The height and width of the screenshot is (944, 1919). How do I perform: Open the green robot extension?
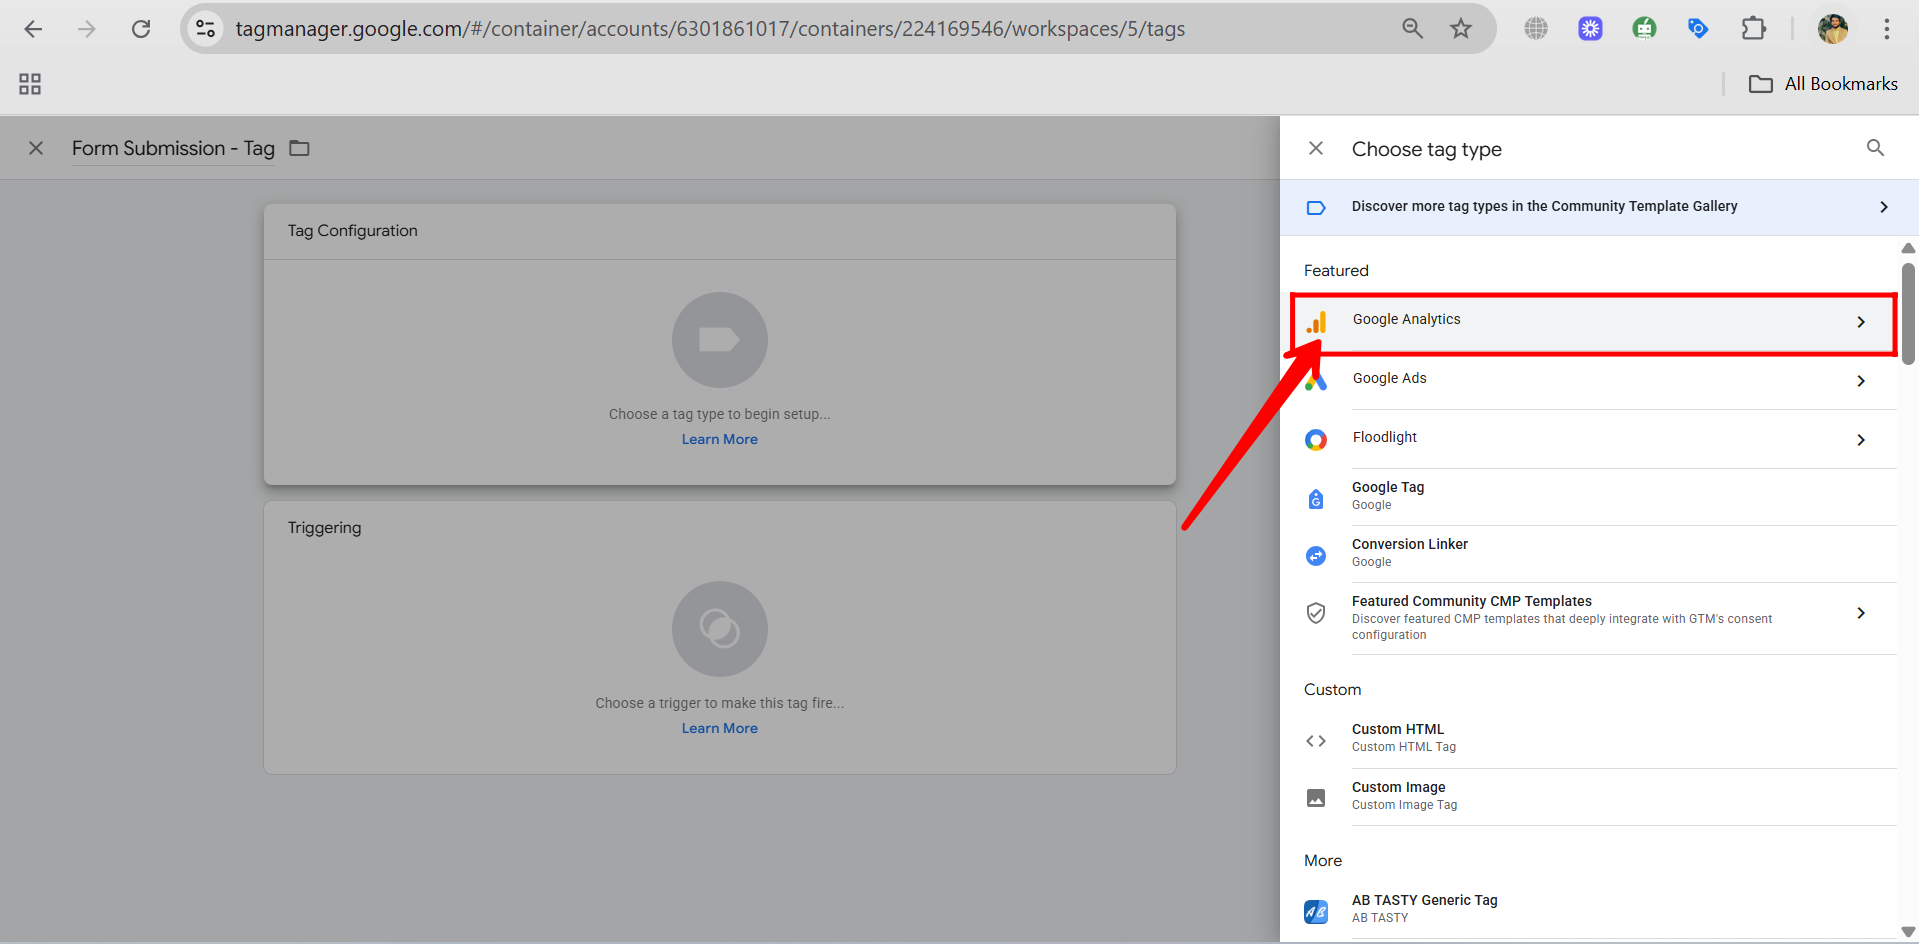point(1644,29)
